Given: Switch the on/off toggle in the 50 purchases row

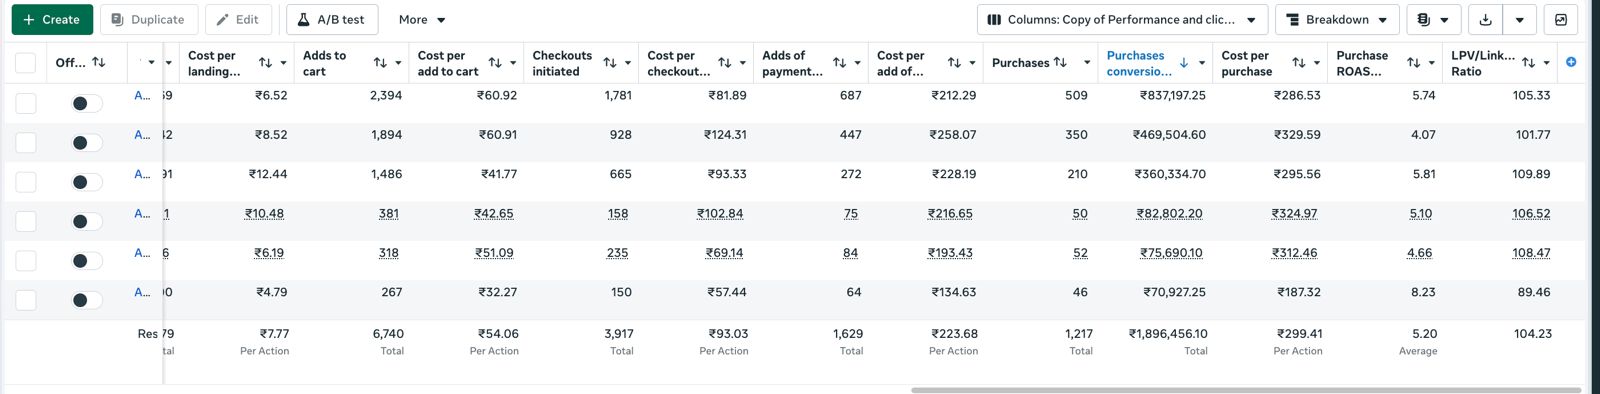Looking at the screenshot, I should click(x=86, y=221).
